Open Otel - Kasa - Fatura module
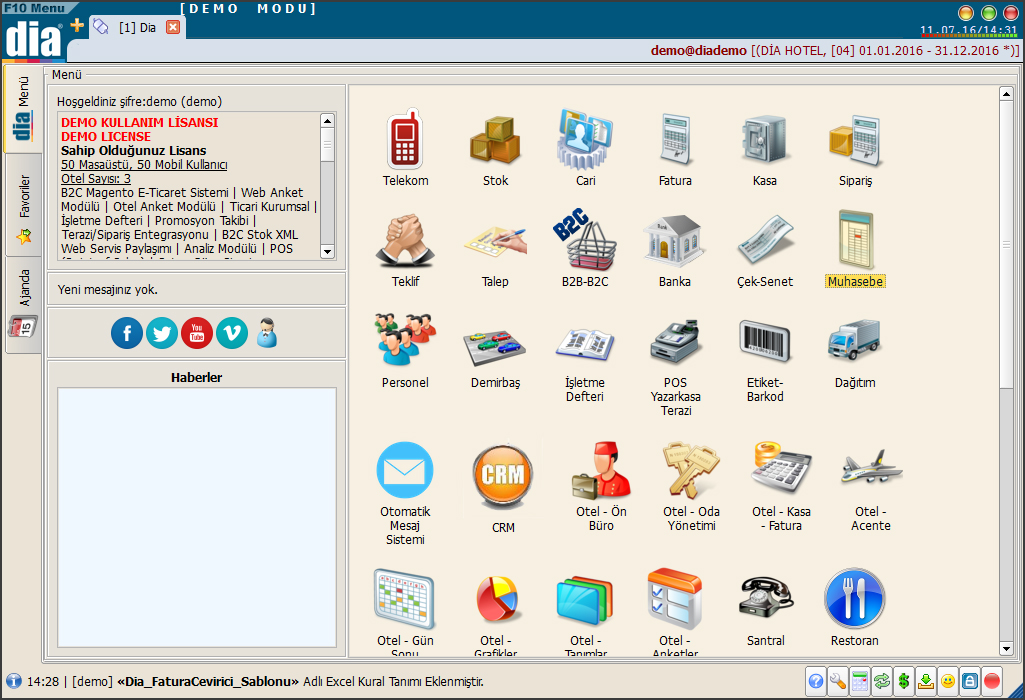The height and width of the screenshot is (700, 1025). (781, 487)
